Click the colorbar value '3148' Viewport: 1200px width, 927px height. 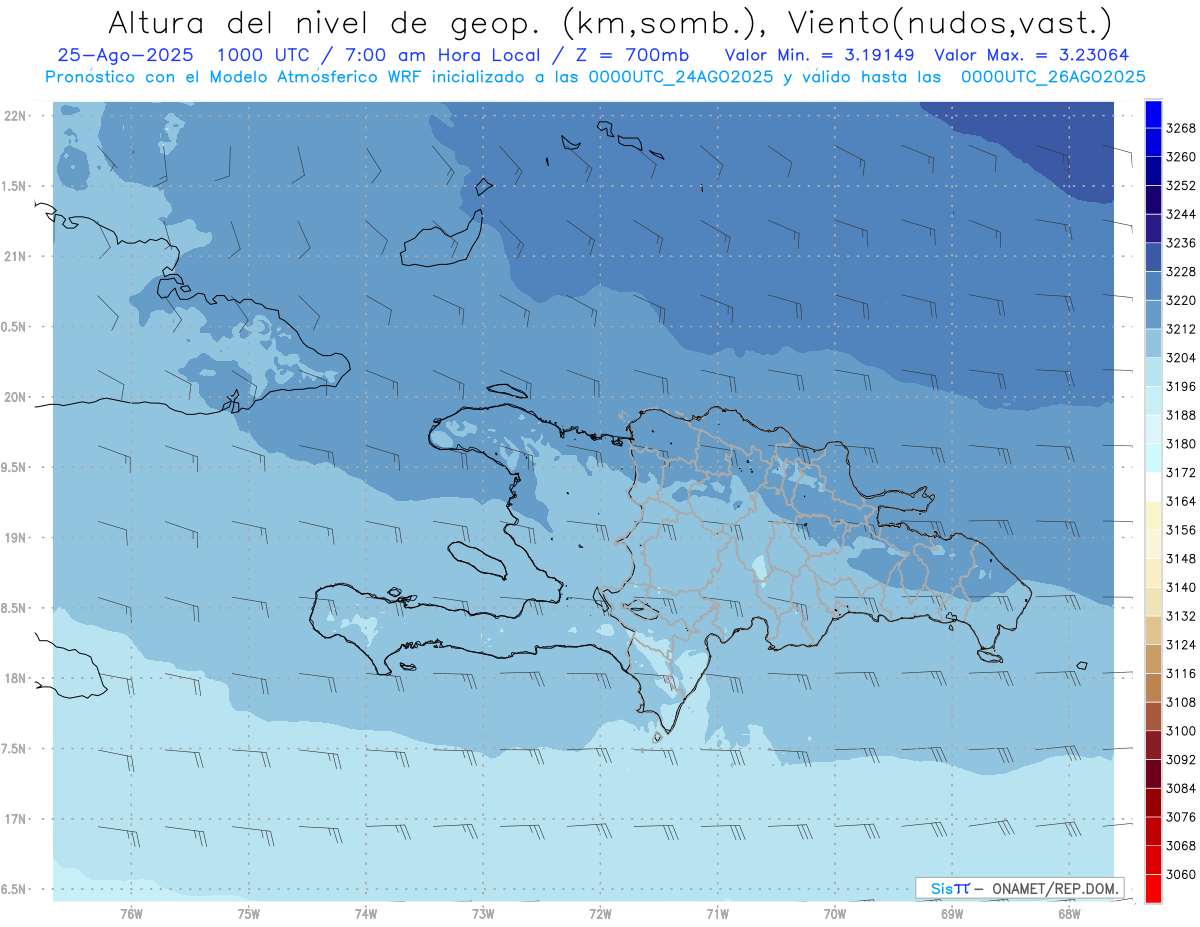[1181, 559]
